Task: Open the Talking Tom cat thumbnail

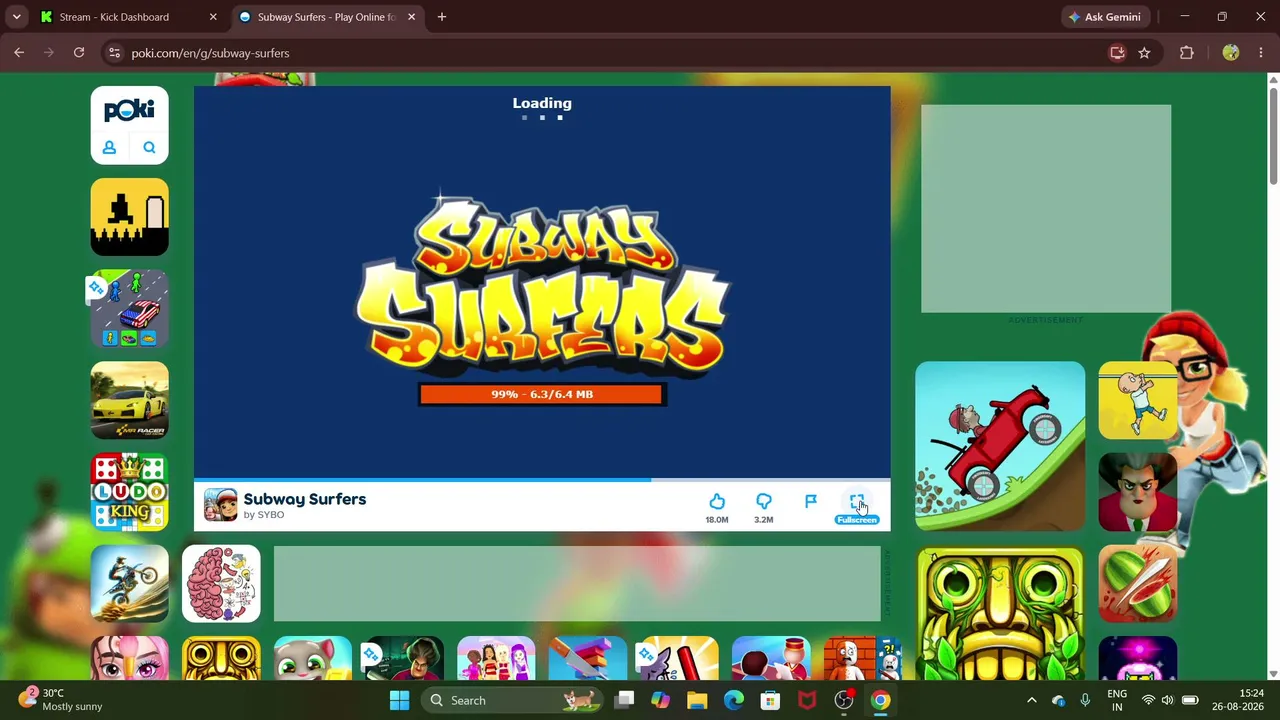Action: [312, 658]
